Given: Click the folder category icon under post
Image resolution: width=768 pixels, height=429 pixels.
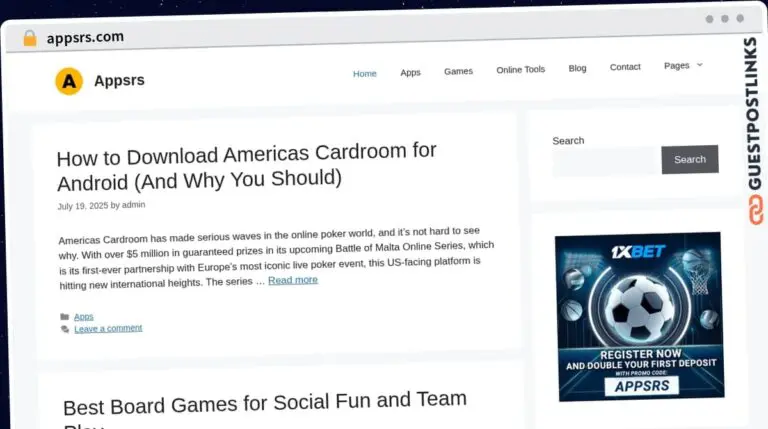Looking at the screenshot, I should 65,316.
